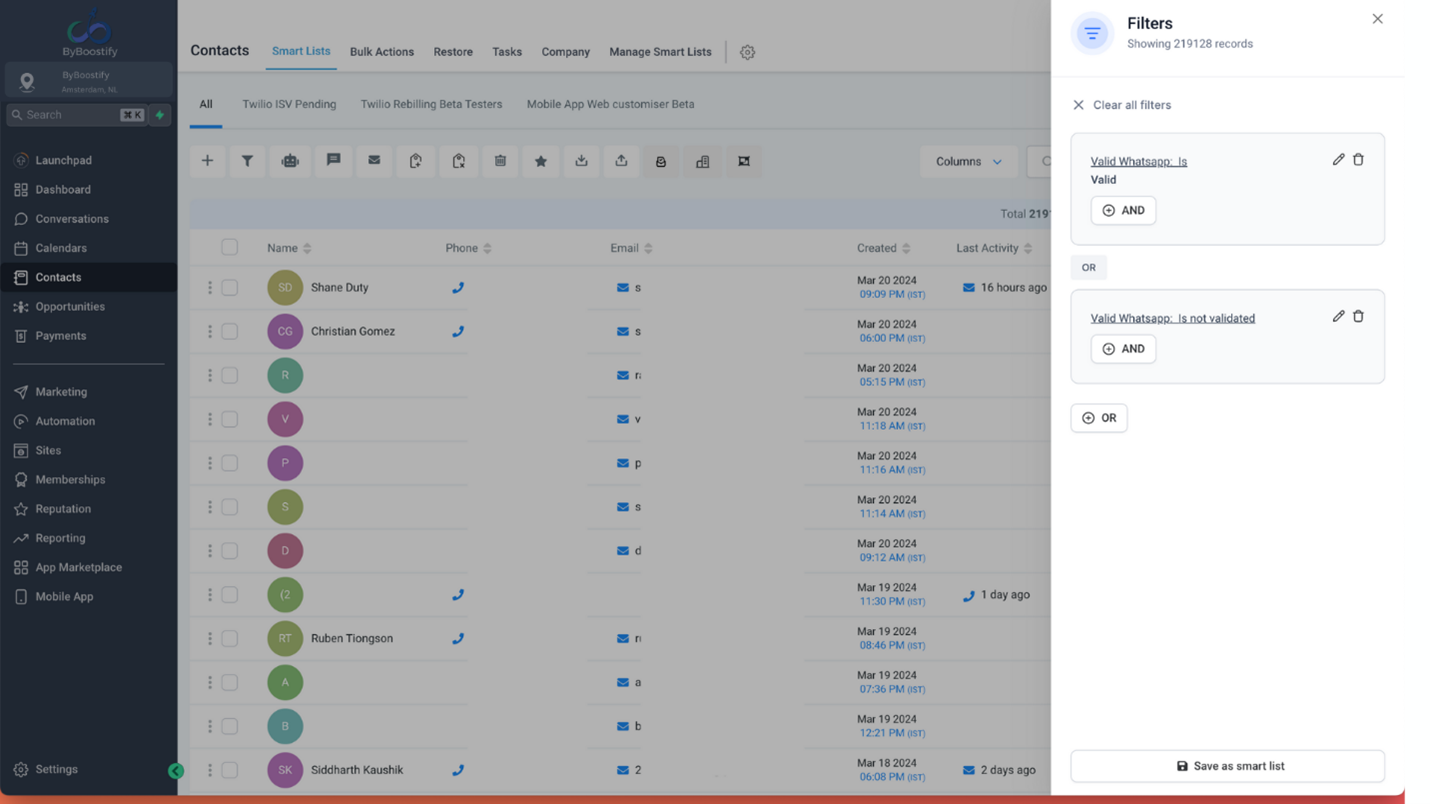1430x804 pixels.
Task: Check the box beside the P avatar contact
Action: click(230, 464)
